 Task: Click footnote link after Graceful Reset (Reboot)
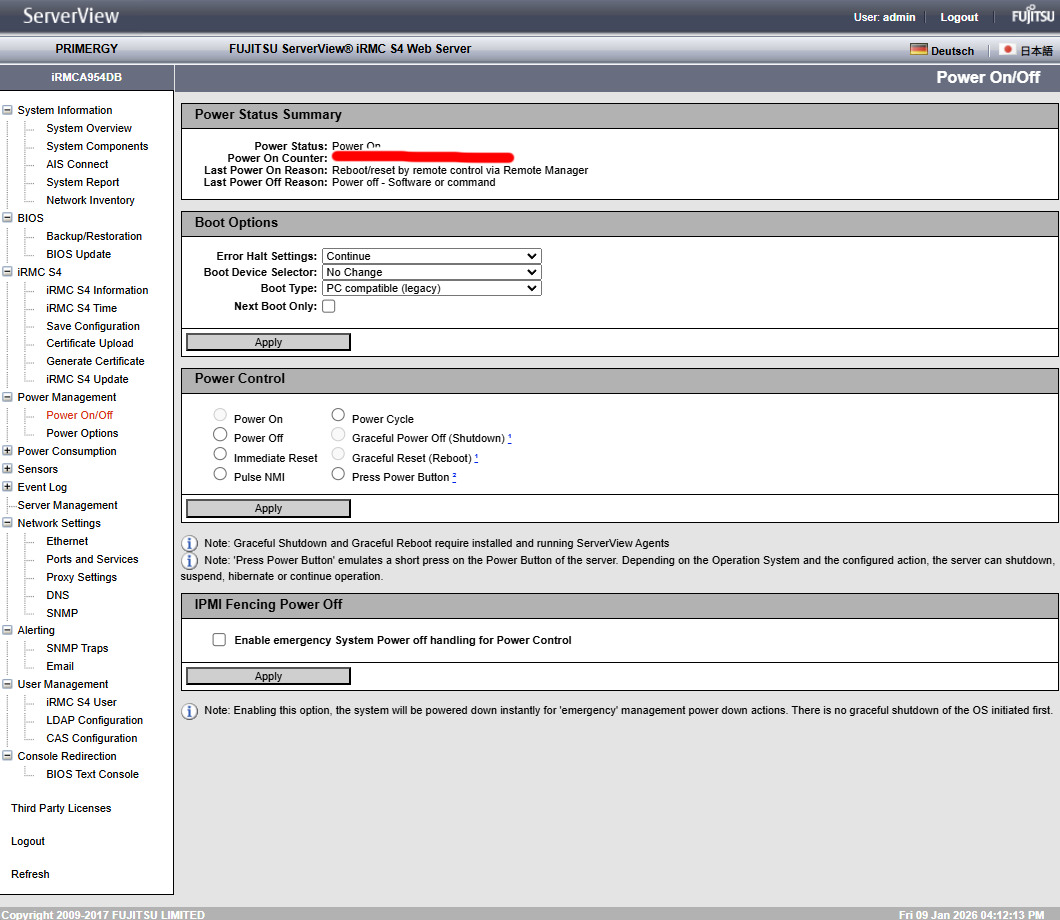(476, 457)
